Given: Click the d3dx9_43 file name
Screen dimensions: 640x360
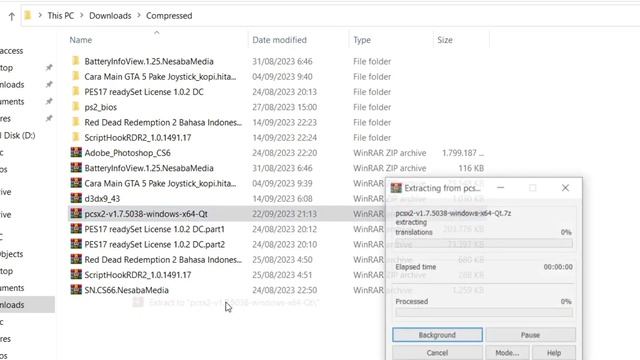Looking at the screenshot, I should (102, 198).
